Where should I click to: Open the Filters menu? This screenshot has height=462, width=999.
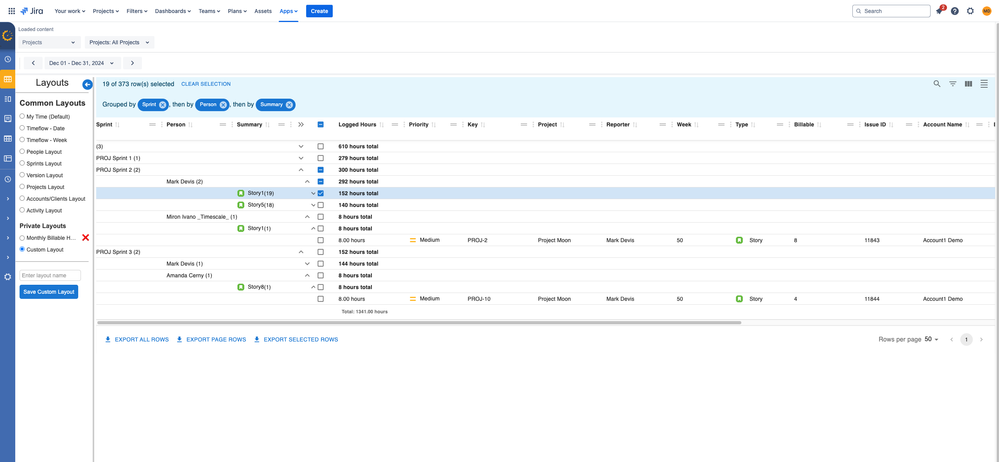pos(137,11)
